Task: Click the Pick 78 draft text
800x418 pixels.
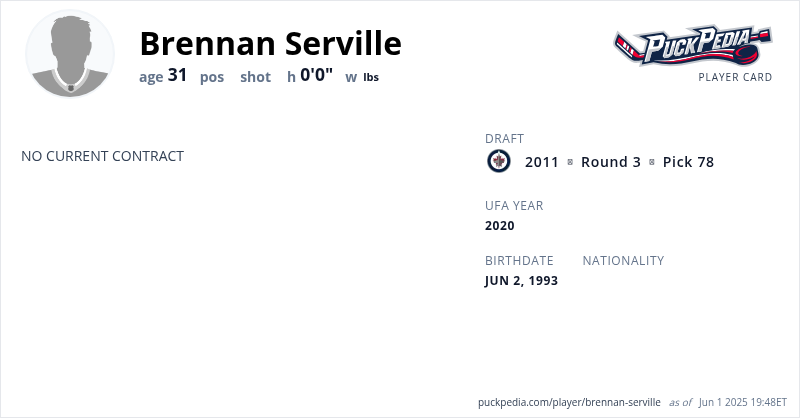Action: point(688,162)
